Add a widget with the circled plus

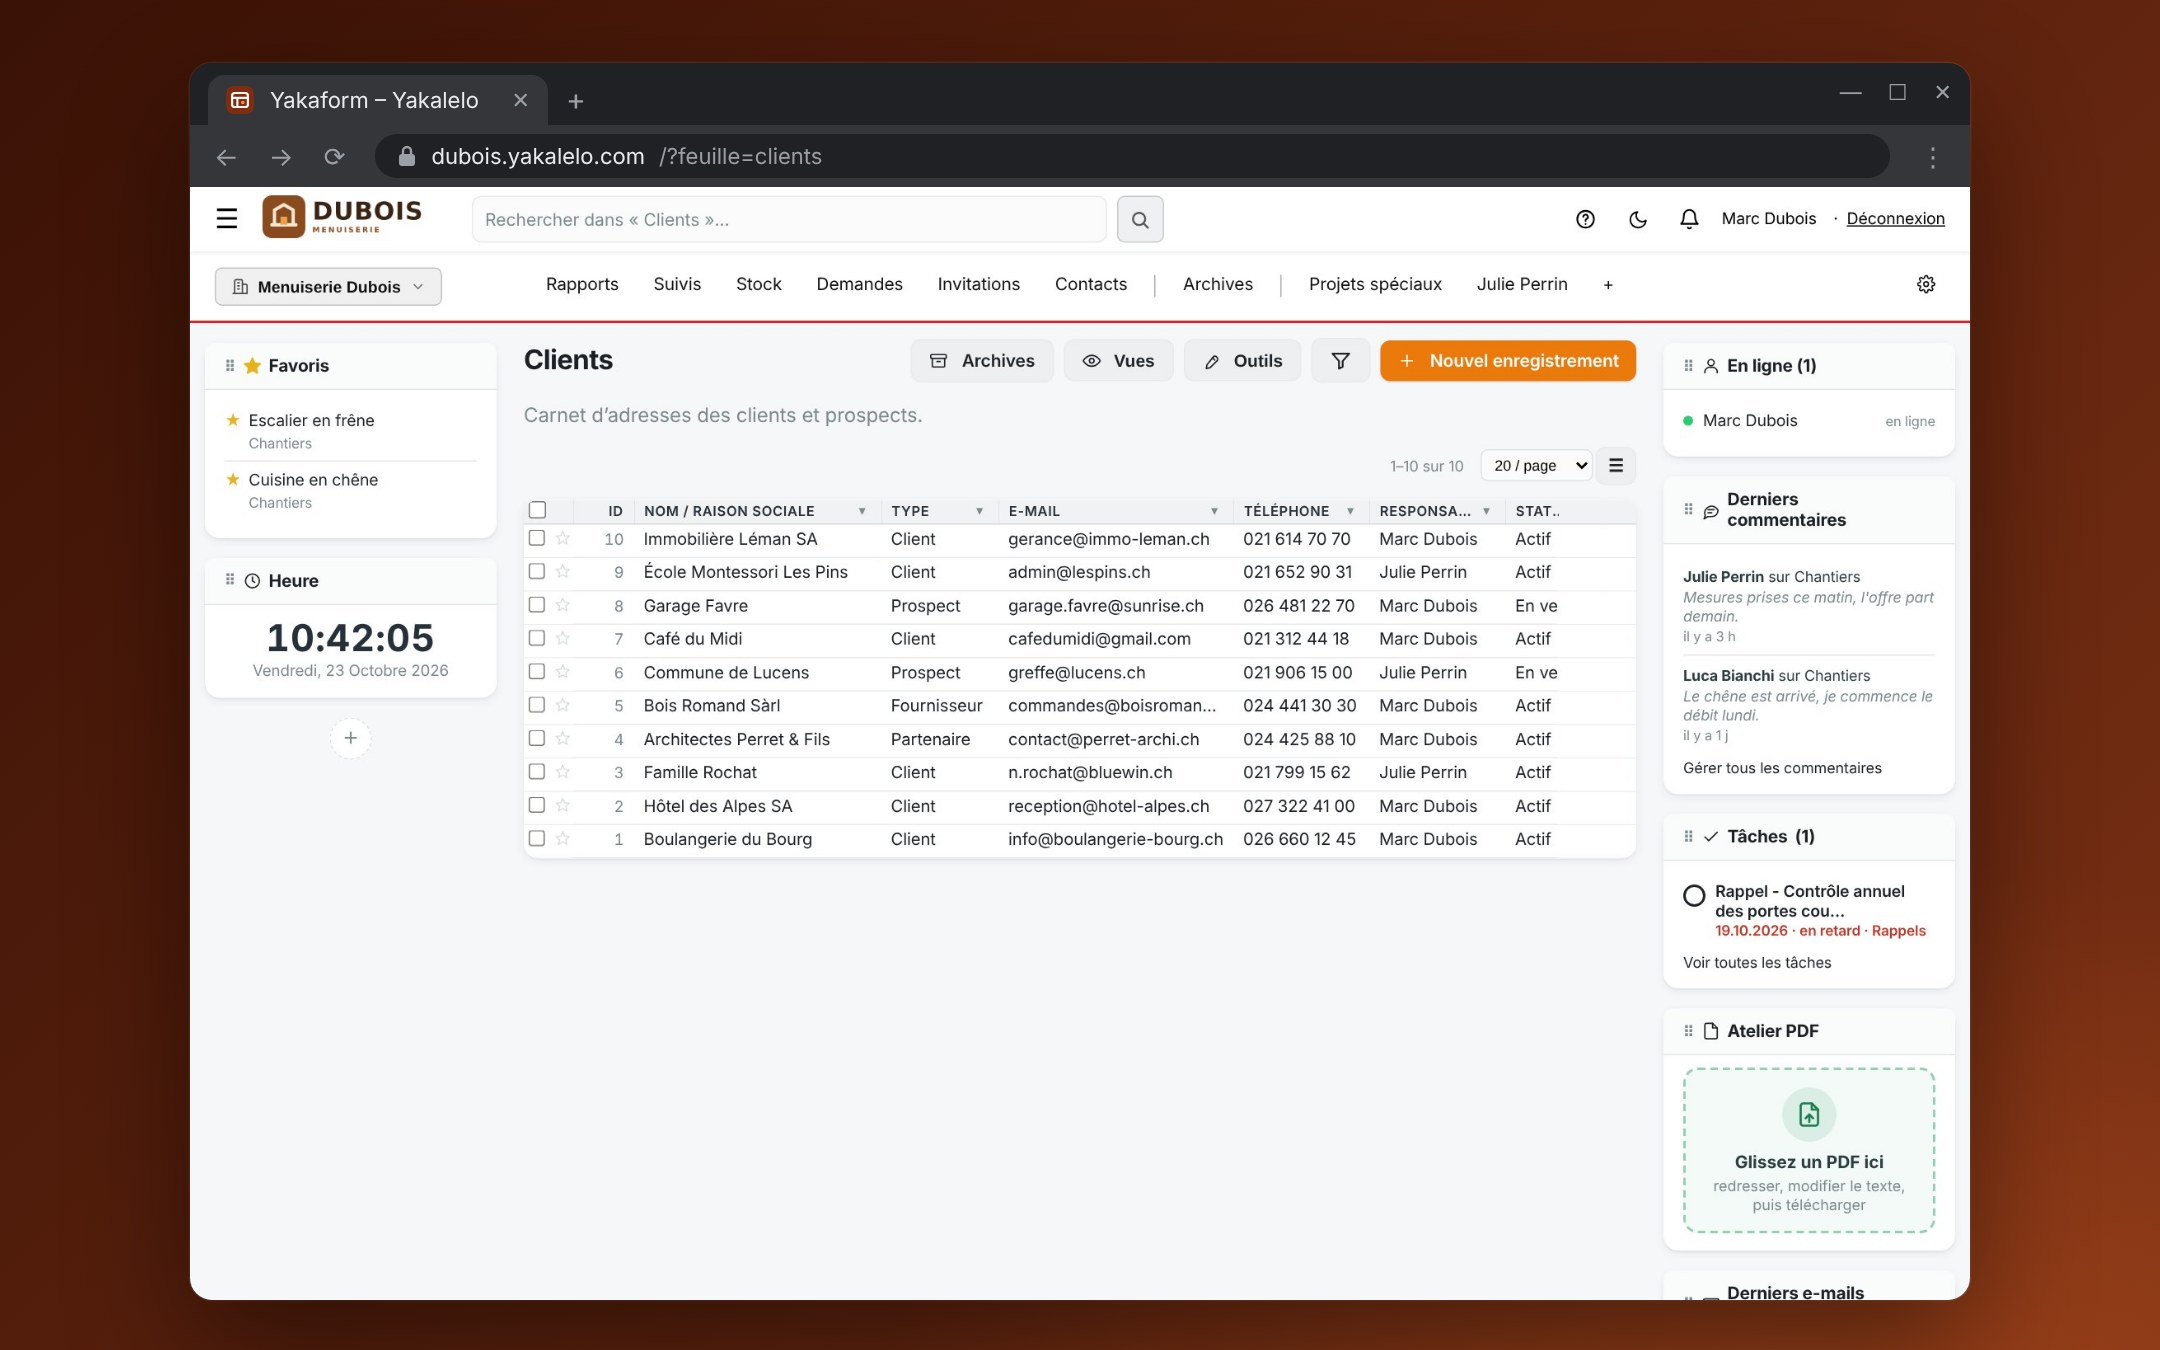click(350, 738)
